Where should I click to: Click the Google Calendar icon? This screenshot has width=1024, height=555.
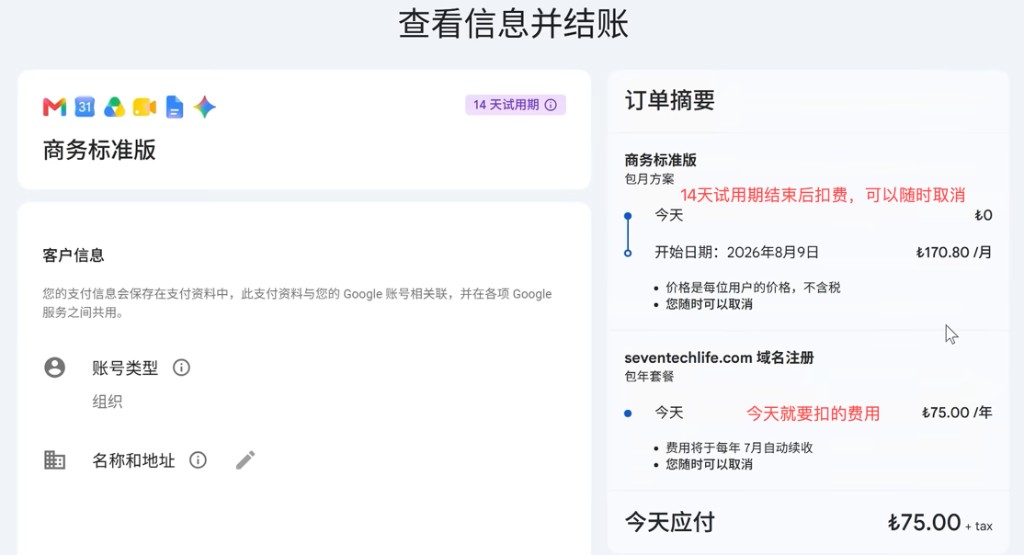click(x=85, y=106)
